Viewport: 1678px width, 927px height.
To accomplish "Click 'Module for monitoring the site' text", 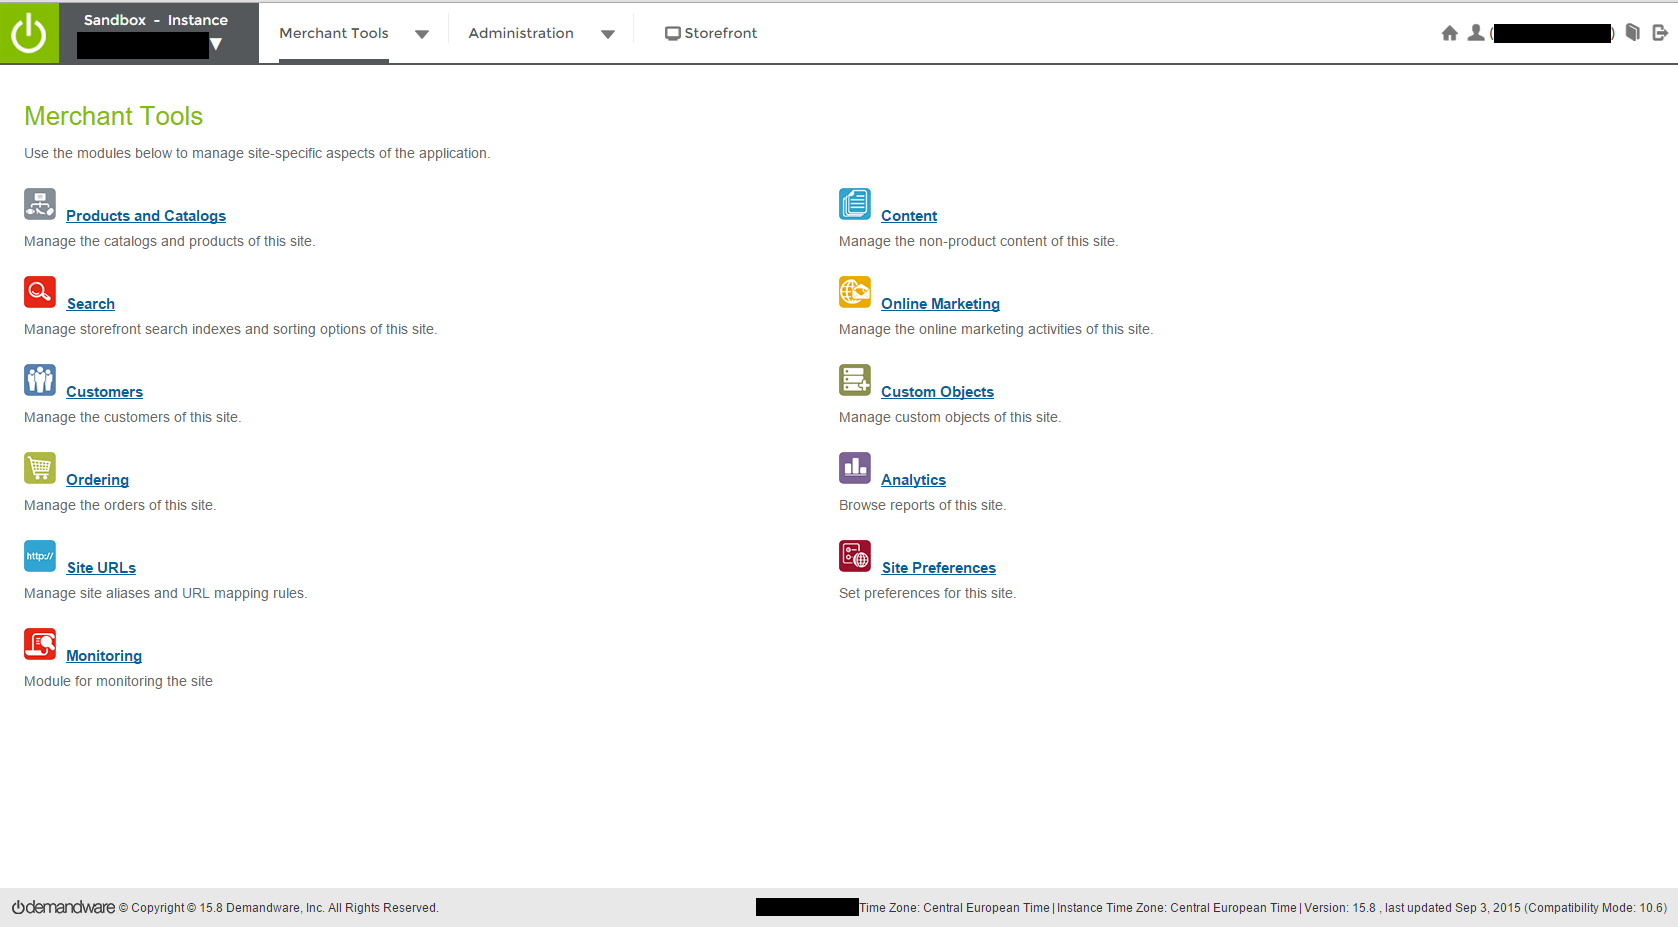I will tap(118, 681).
